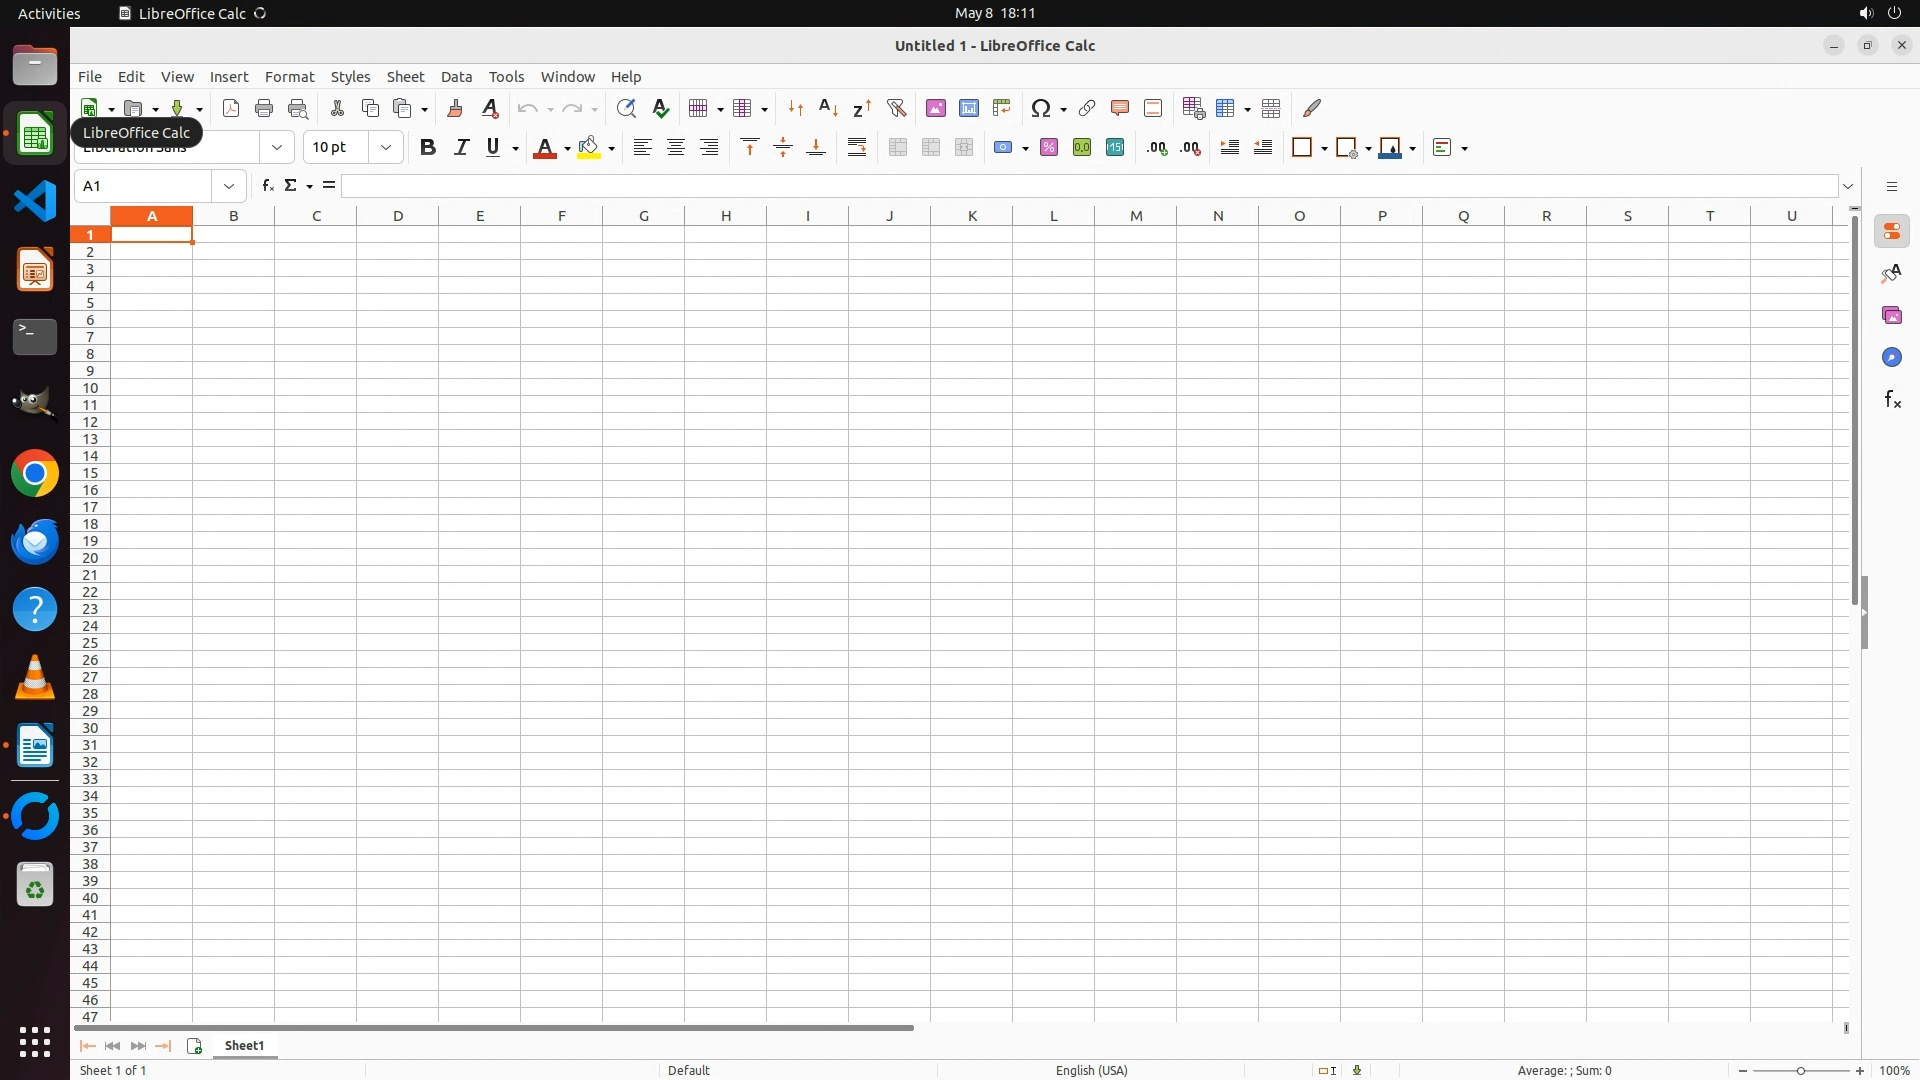Click the Function Wizard icon
1920x1080 pixels.
[267, 186]
